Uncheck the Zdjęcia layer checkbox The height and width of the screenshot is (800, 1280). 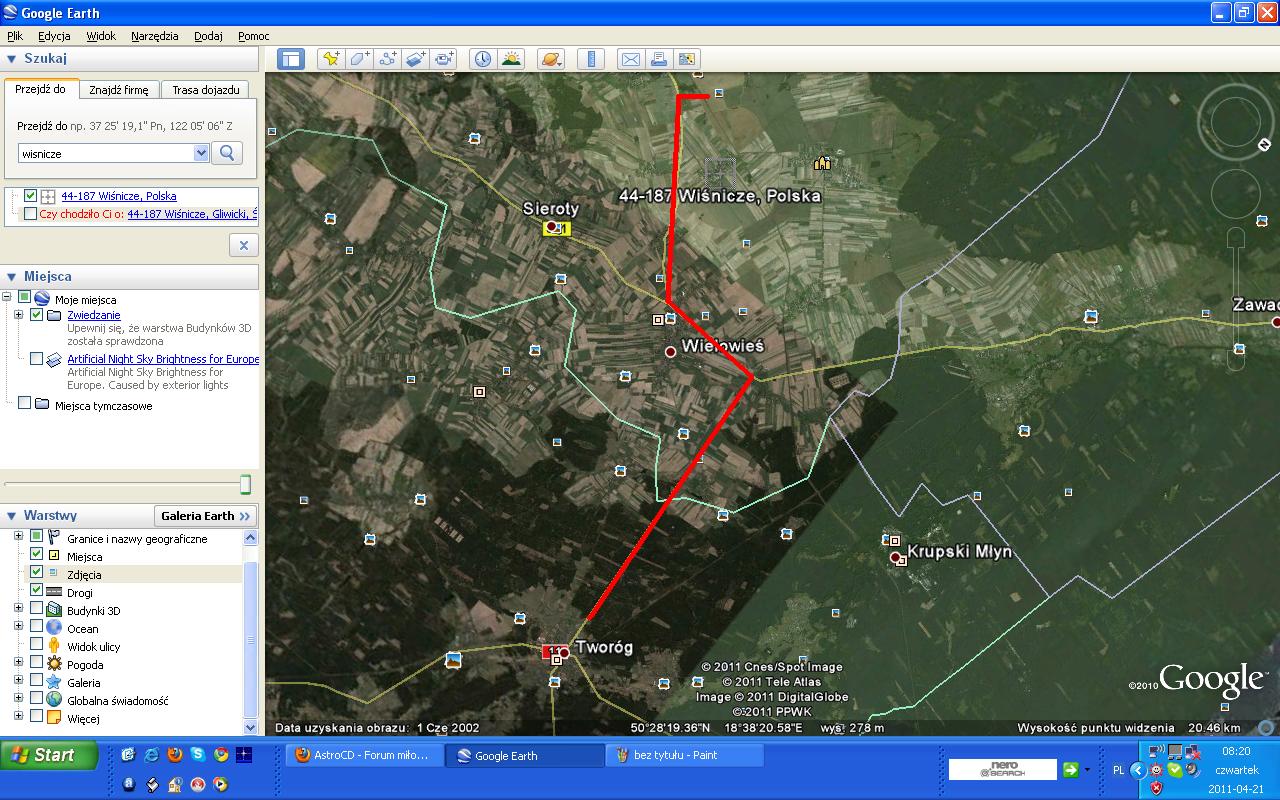coord(36,572)
